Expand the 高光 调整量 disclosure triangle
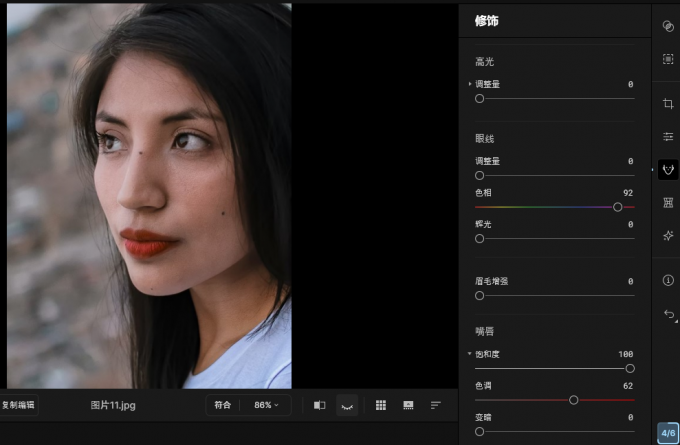The height and width of the screenshot is (445, 680). click(x=470, y=84)
